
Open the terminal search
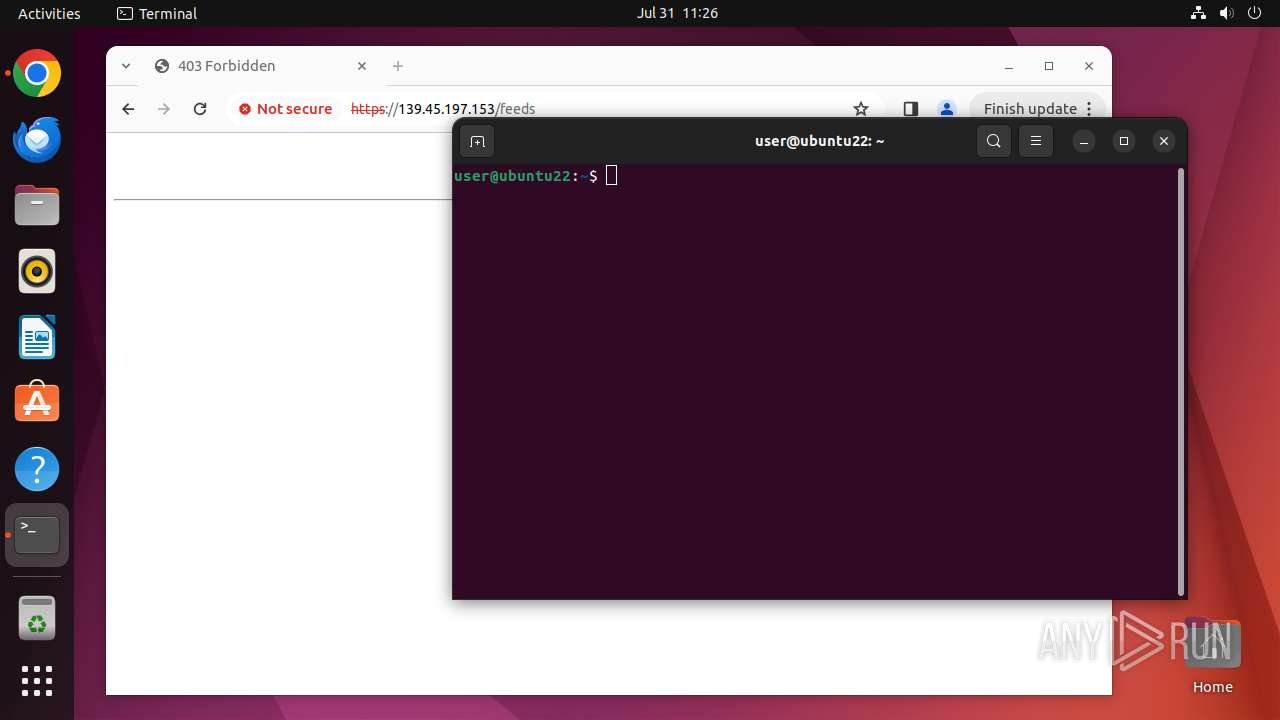(x=993, y=141)
